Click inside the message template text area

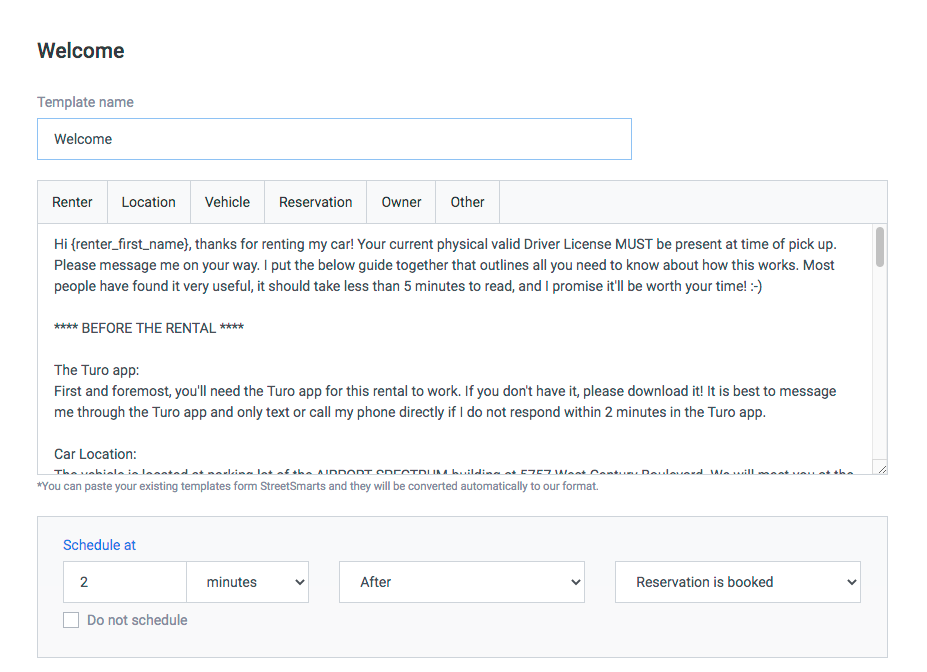point(454,349)
